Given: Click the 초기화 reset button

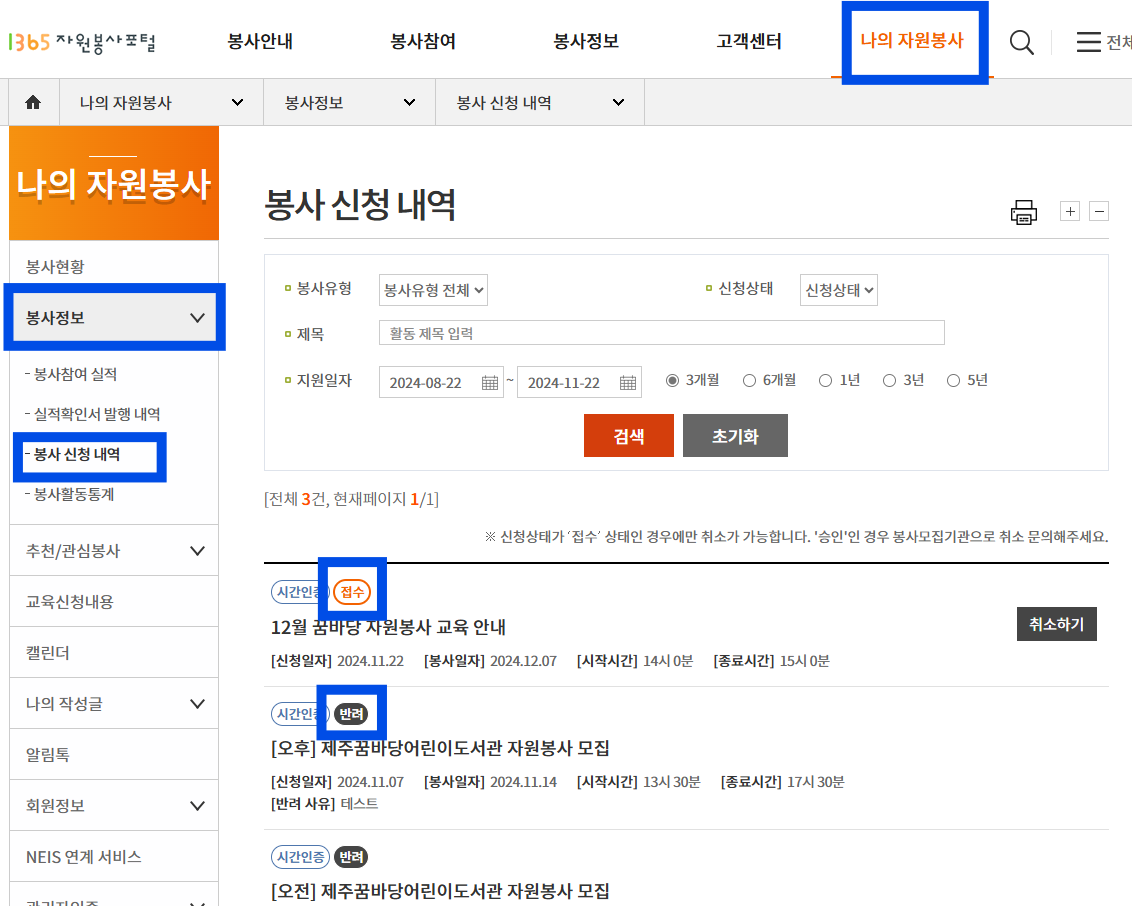Looking at the screenshot, I should [735, 435].
